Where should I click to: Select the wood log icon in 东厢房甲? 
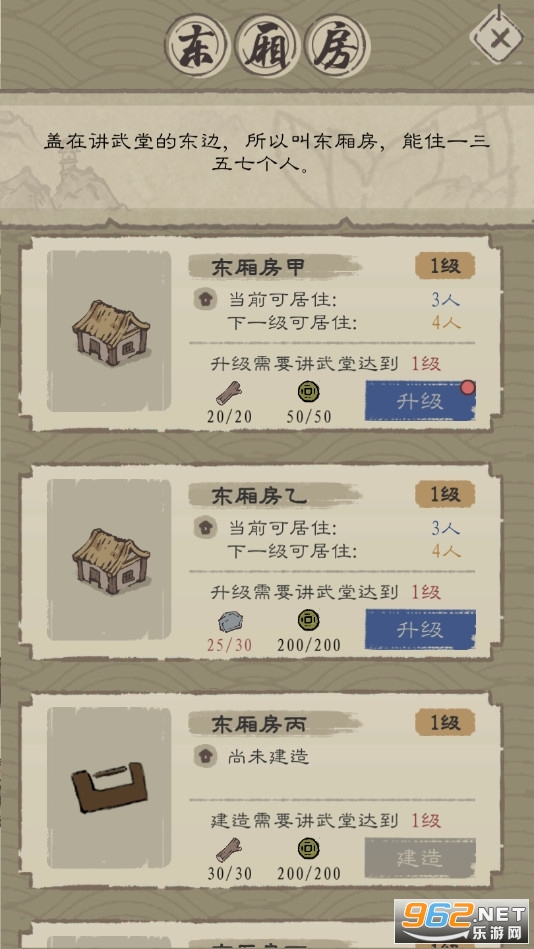pyautogui.click(x=229, y=394)
